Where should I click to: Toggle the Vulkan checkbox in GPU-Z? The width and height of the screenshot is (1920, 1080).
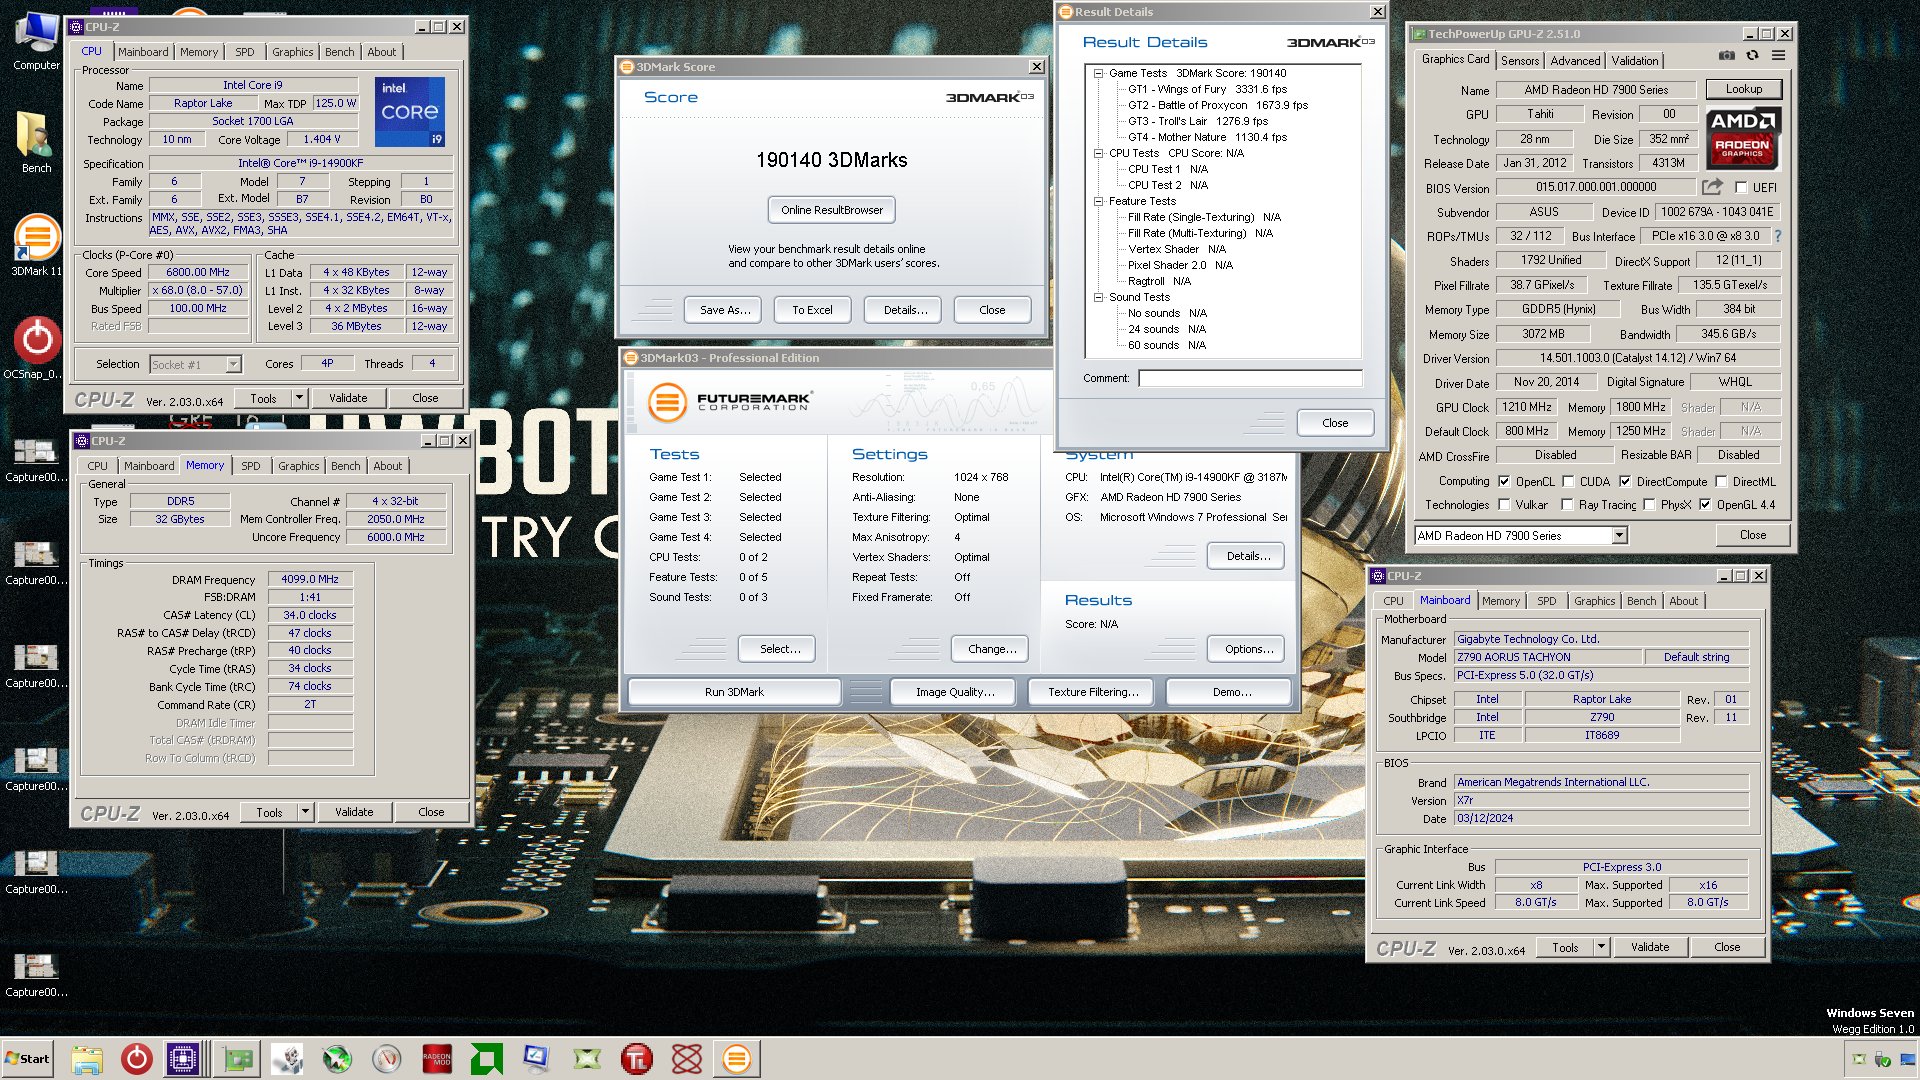click(x=1504, y=505)
